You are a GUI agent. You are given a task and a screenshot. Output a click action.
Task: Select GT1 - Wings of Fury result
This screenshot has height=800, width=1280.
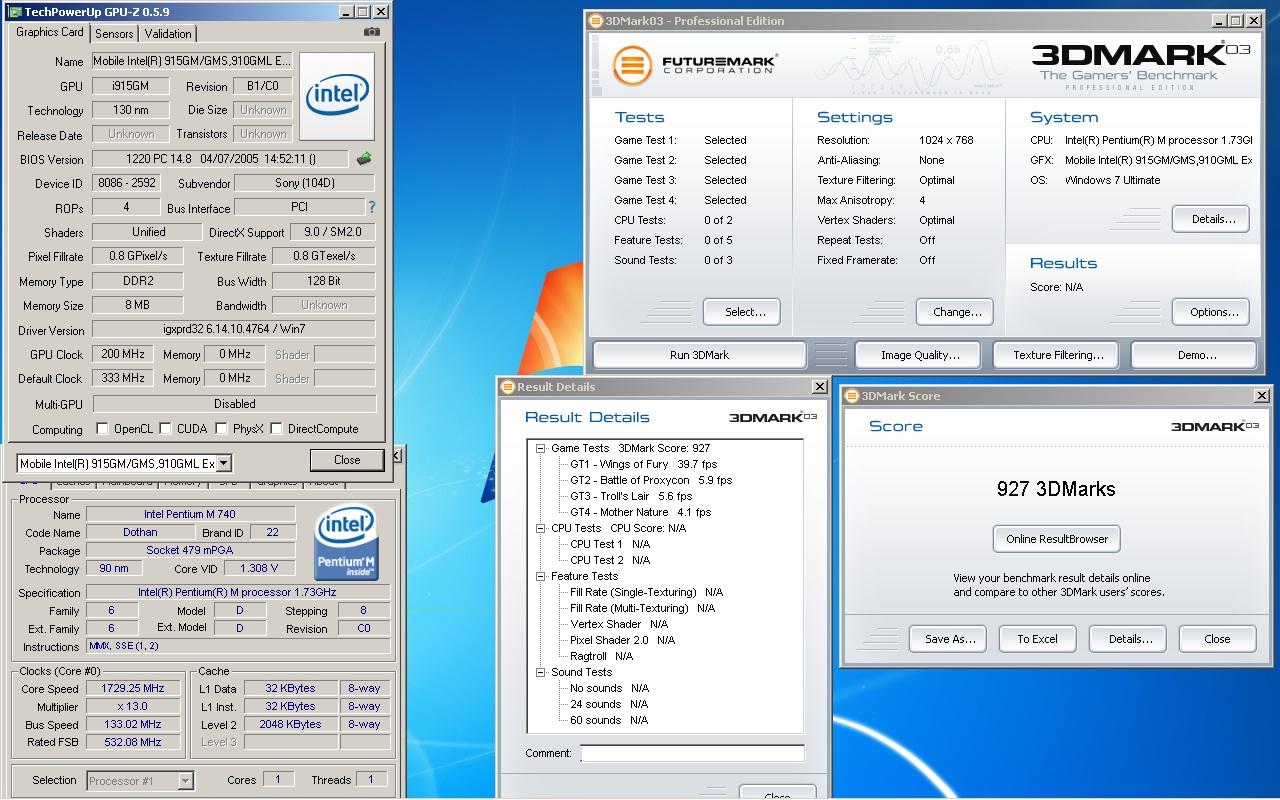(x=643, y=465)
